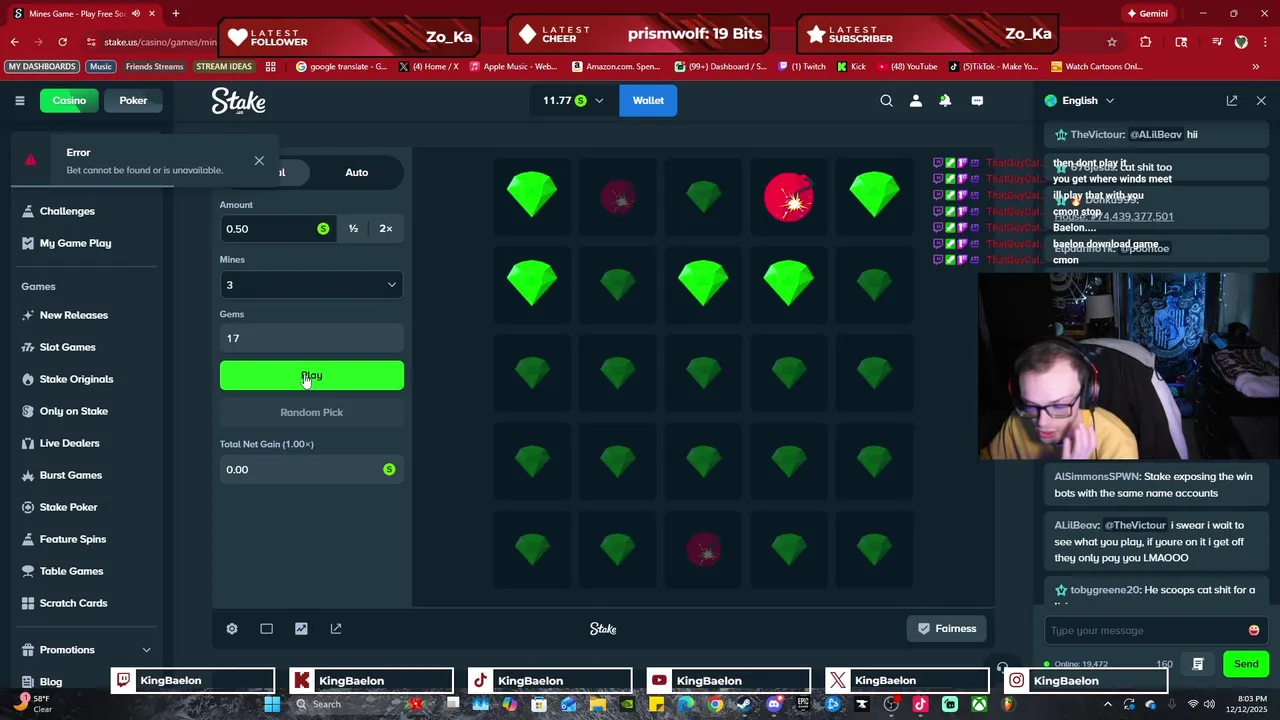1280x720 pixels.
Task: Open Friends Streams bookmark group
Action: pos(154,66)
